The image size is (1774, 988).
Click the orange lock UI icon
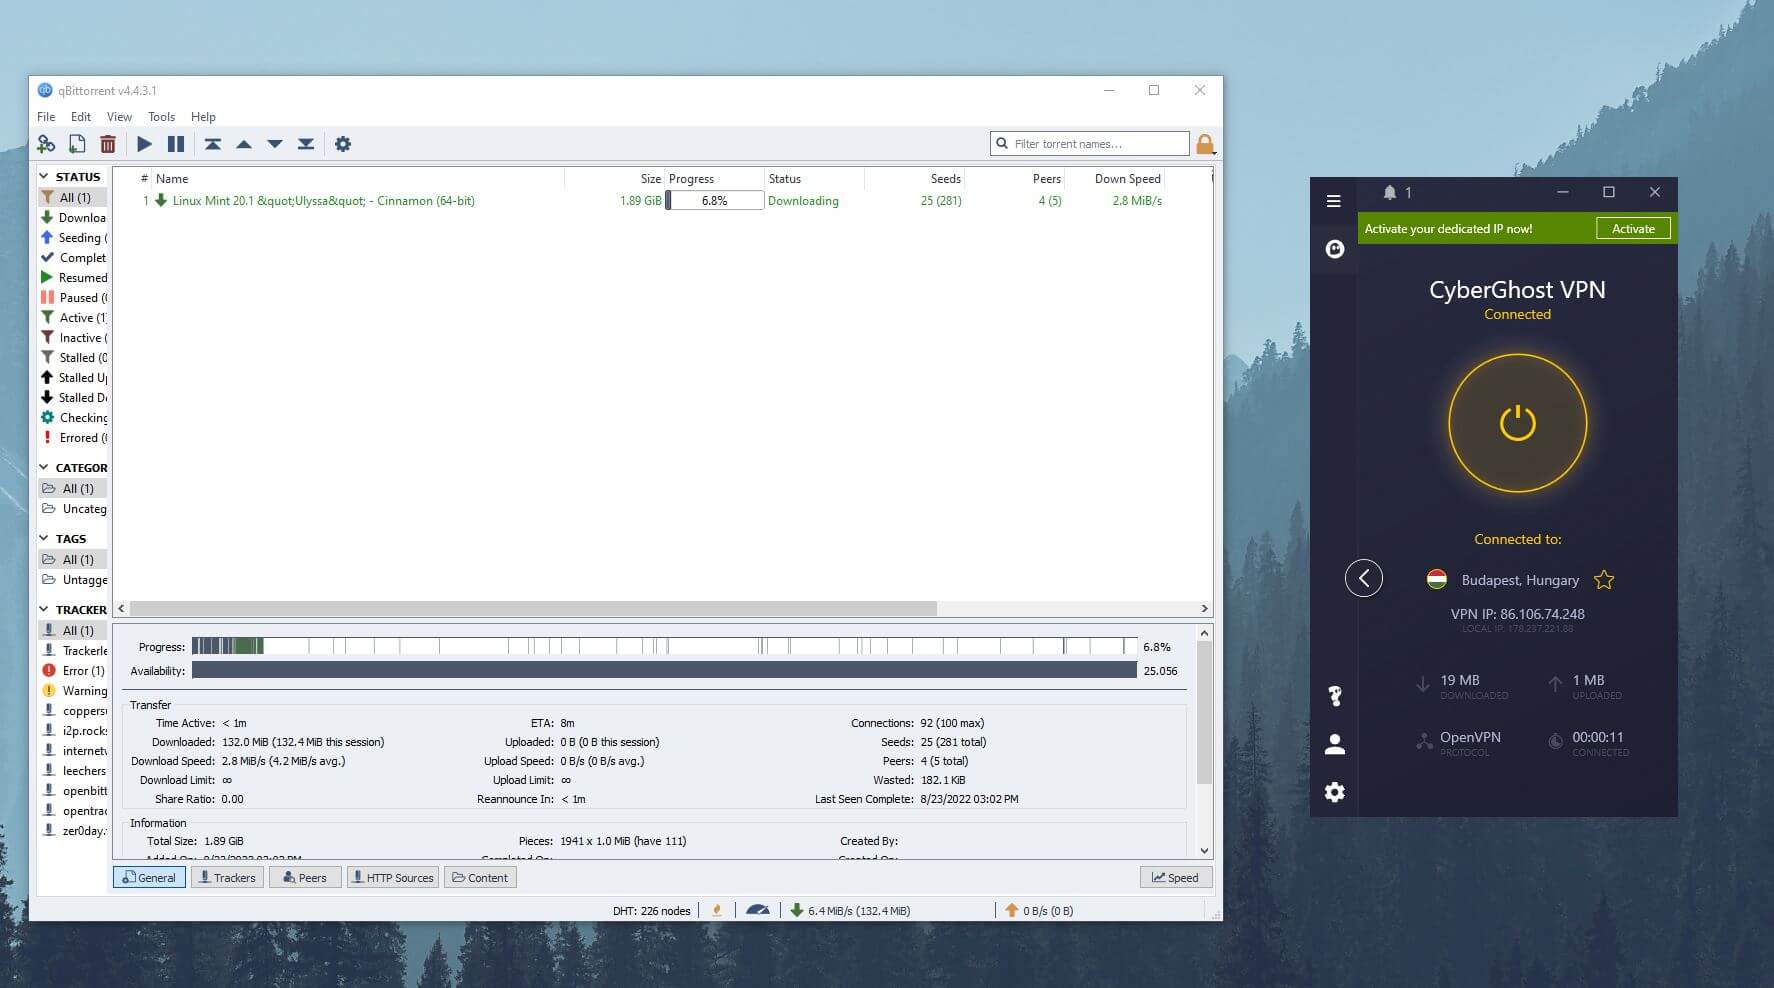1205,144
